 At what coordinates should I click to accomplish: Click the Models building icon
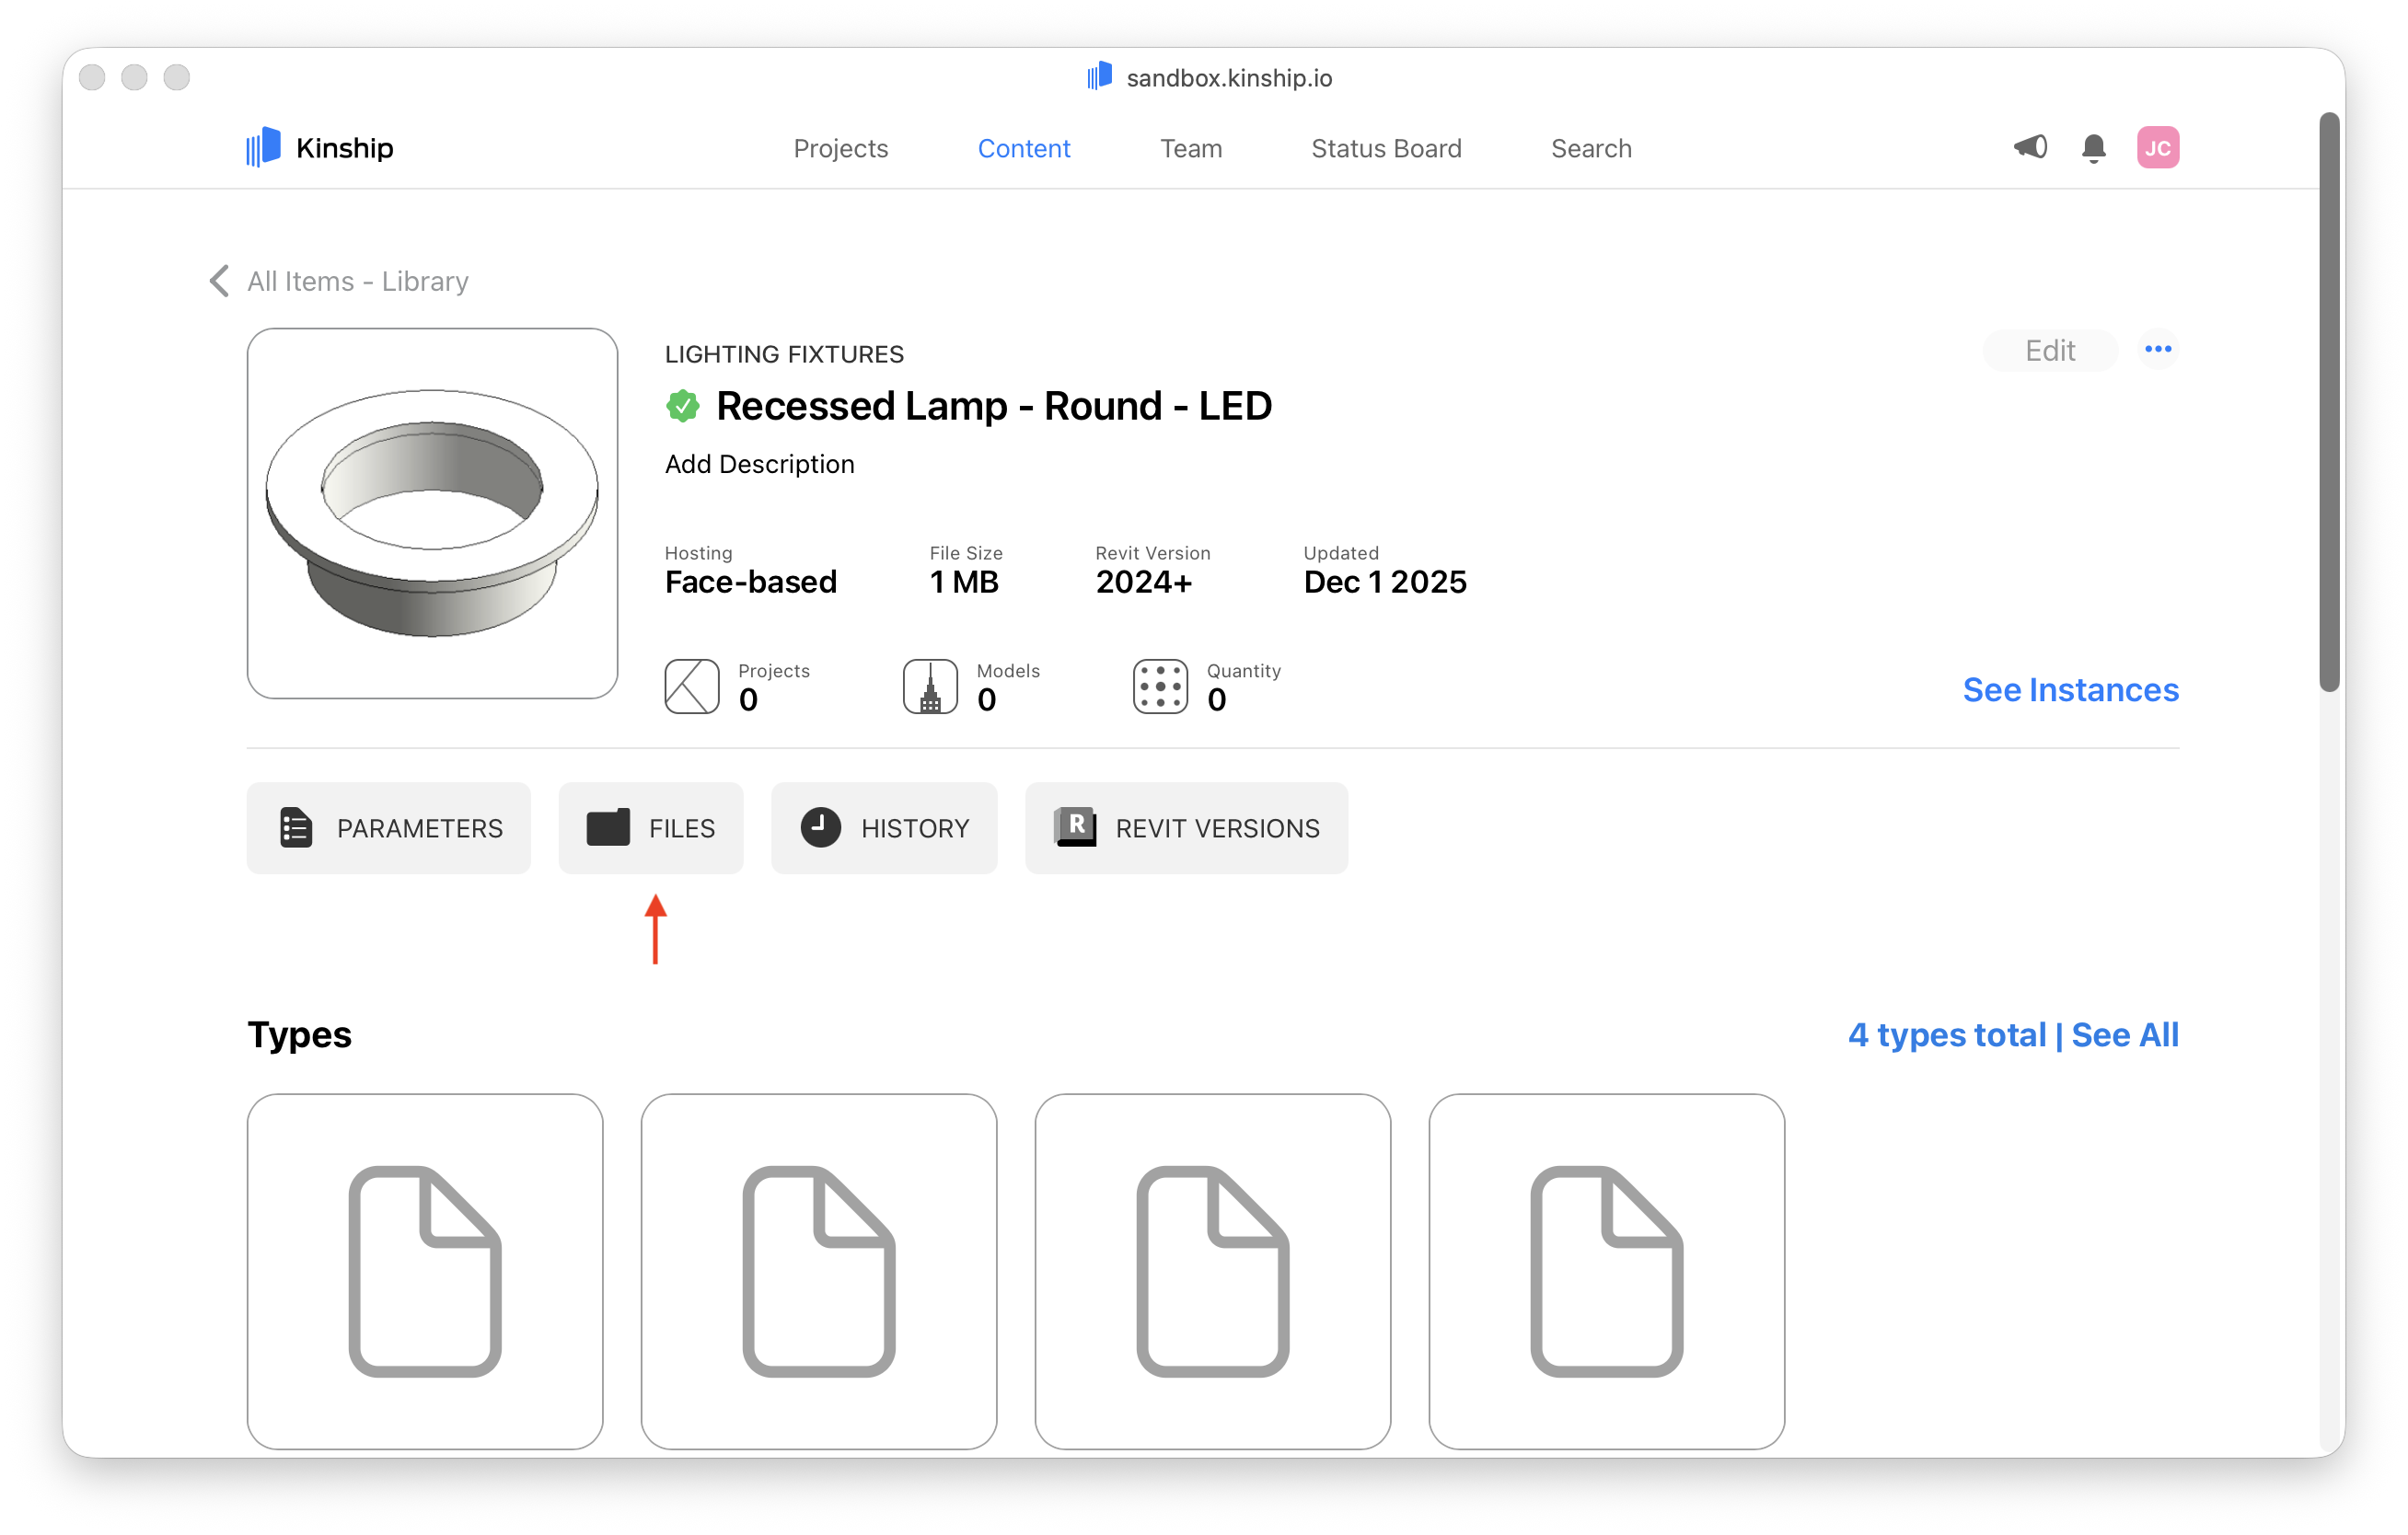click(x=930, y=686)
